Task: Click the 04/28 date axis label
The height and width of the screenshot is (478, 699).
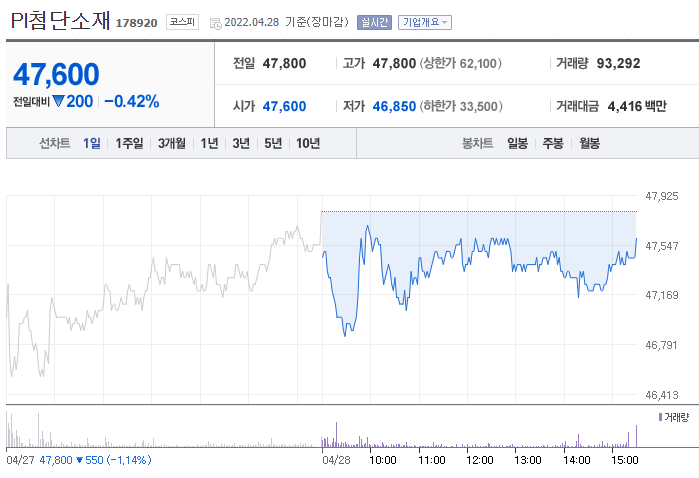Action: 336,460
